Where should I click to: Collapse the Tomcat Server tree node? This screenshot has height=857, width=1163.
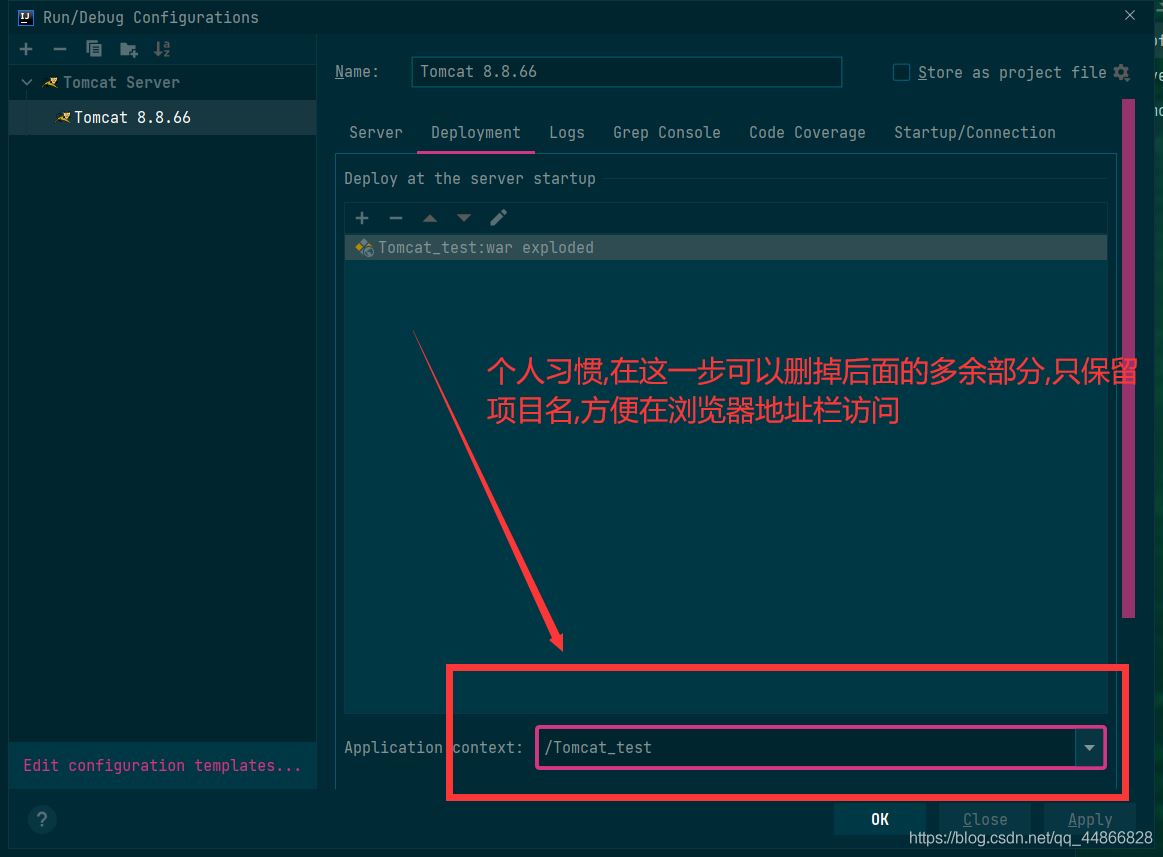27,82
